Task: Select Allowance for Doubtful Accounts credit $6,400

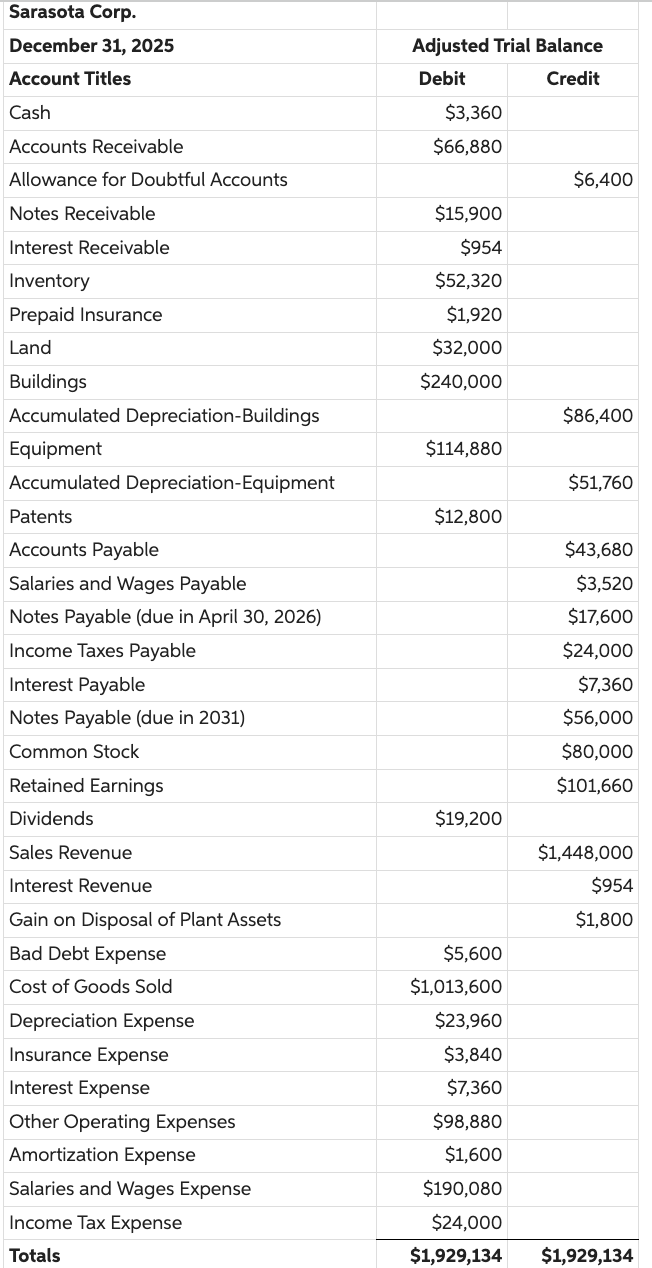Action: [x=603, y=180]
